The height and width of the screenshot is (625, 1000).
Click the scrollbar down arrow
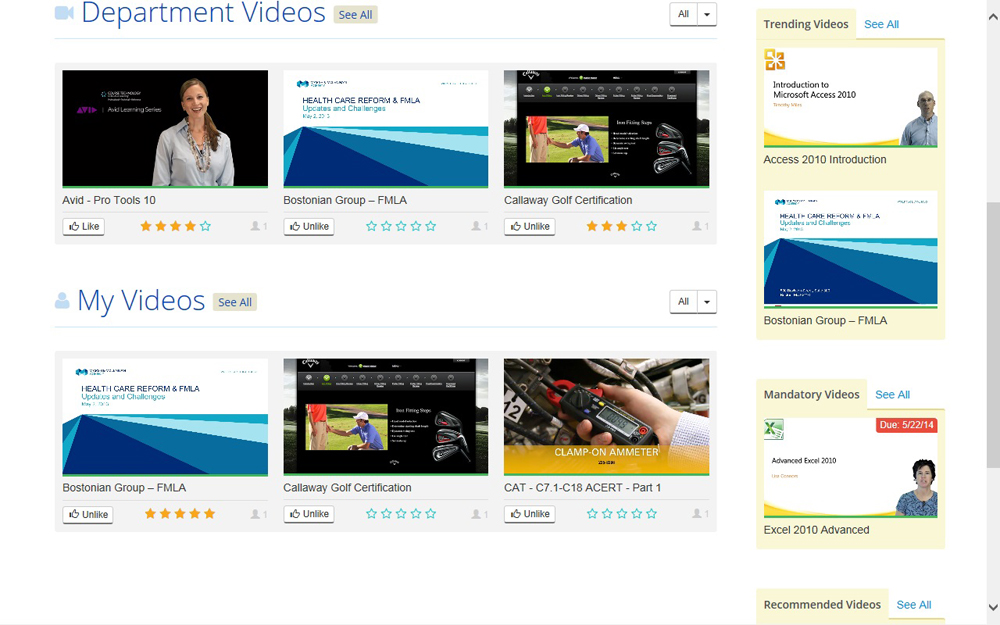pyautogui.click(x=993, y=607)
